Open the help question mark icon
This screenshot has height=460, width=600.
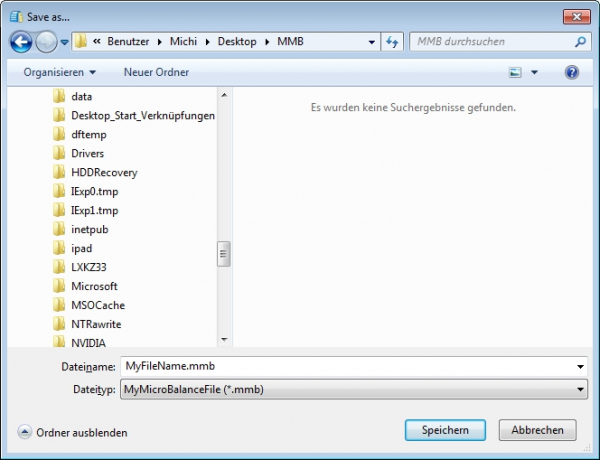tap(572, 73)
